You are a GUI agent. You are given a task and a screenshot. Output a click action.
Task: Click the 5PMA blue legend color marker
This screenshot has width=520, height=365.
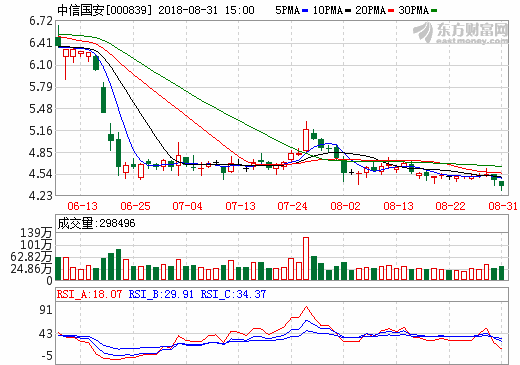[305, 11]
